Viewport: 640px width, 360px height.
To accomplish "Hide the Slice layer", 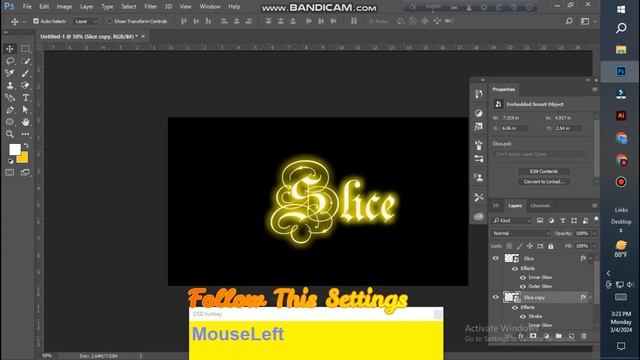I will [x=496, y=258].
